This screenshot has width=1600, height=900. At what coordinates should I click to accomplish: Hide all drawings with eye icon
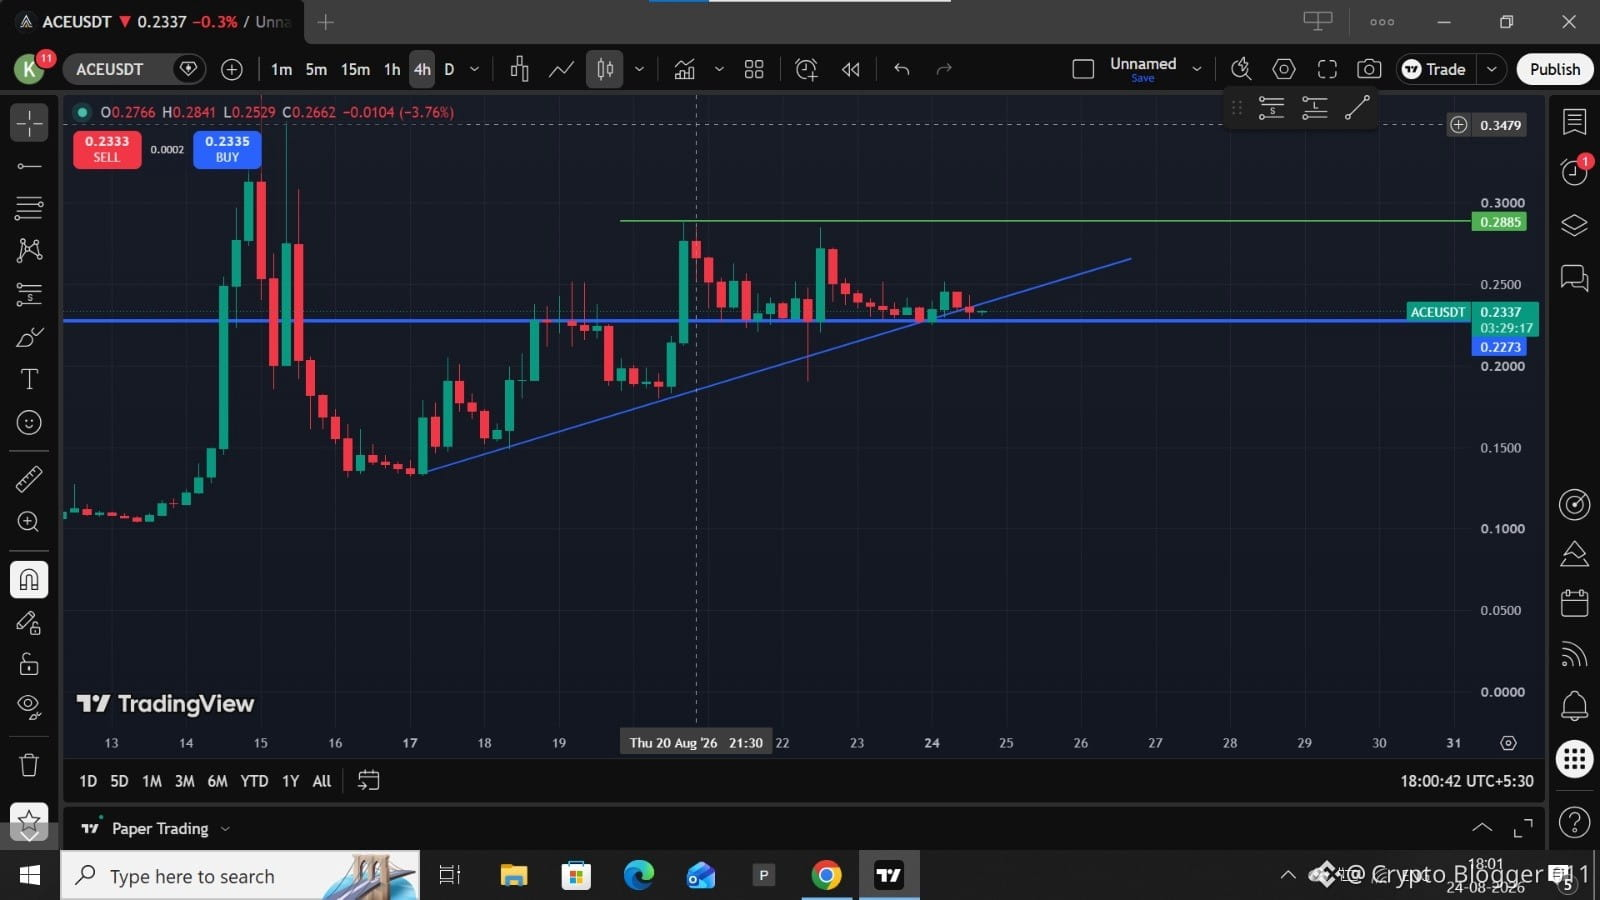pyautogui.click(x=29, y=707)
